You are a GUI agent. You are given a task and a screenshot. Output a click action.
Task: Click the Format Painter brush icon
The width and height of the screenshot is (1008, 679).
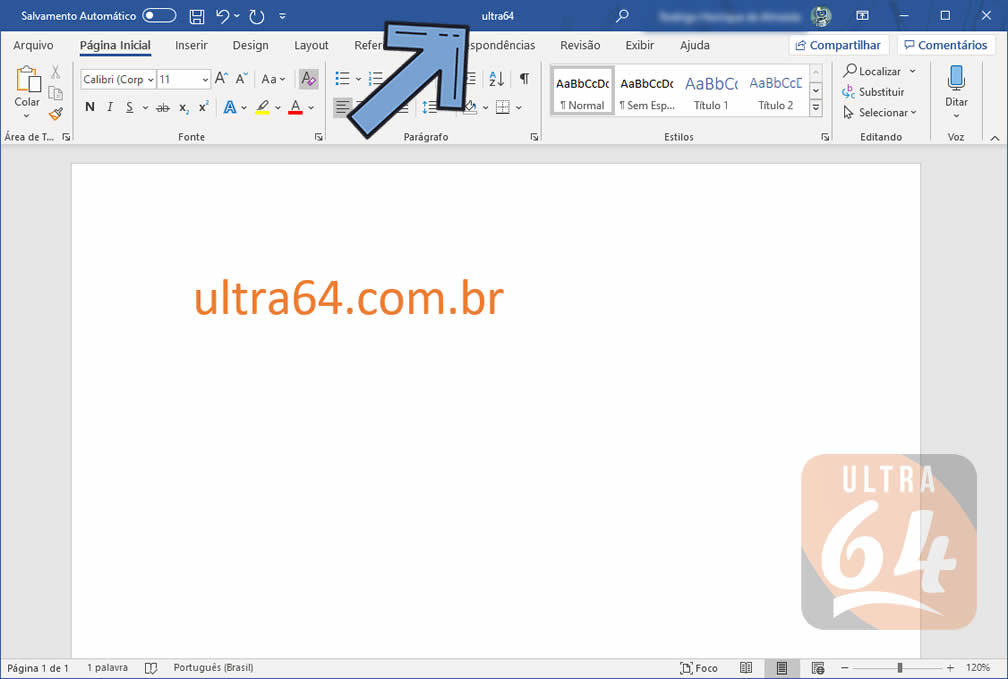click(x=56, y=113)
